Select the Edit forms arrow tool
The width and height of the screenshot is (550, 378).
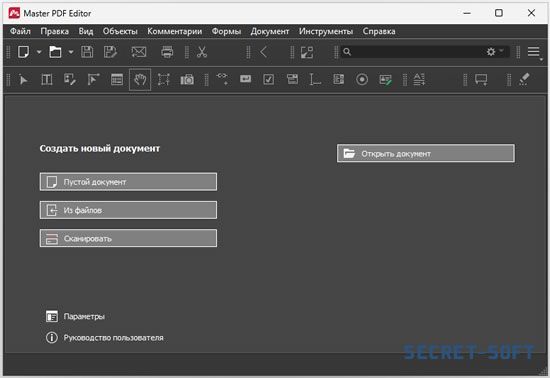[x=93, y=80]
